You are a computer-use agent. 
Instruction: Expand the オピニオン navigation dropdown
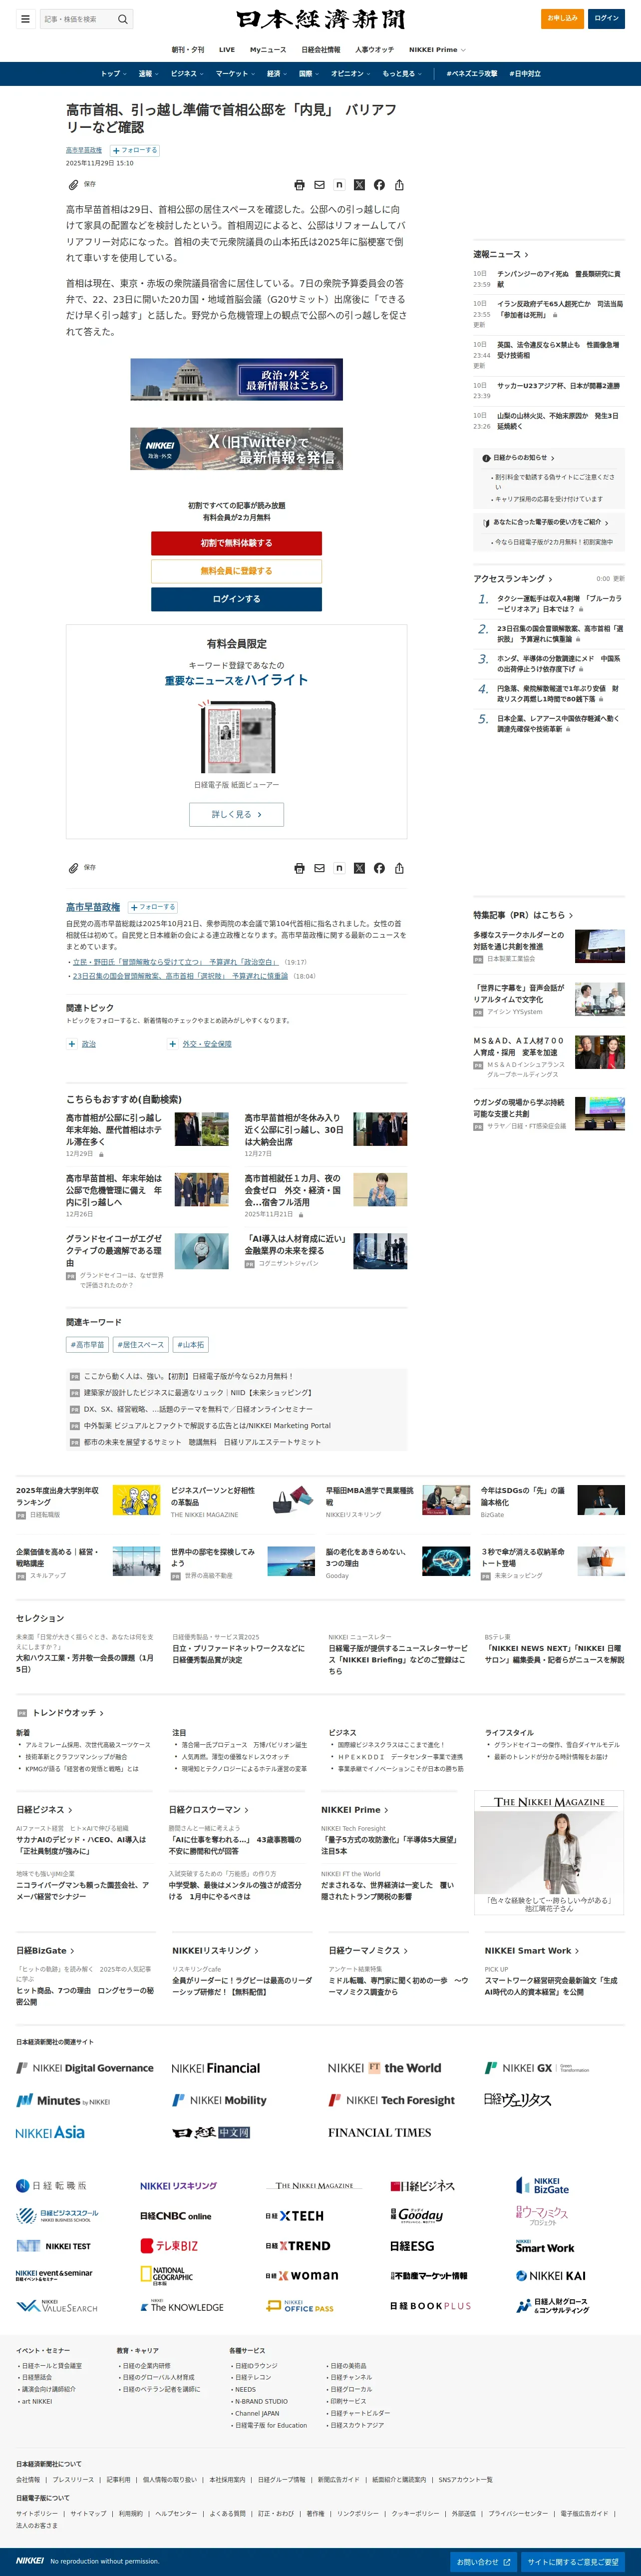tap(351, 74)
